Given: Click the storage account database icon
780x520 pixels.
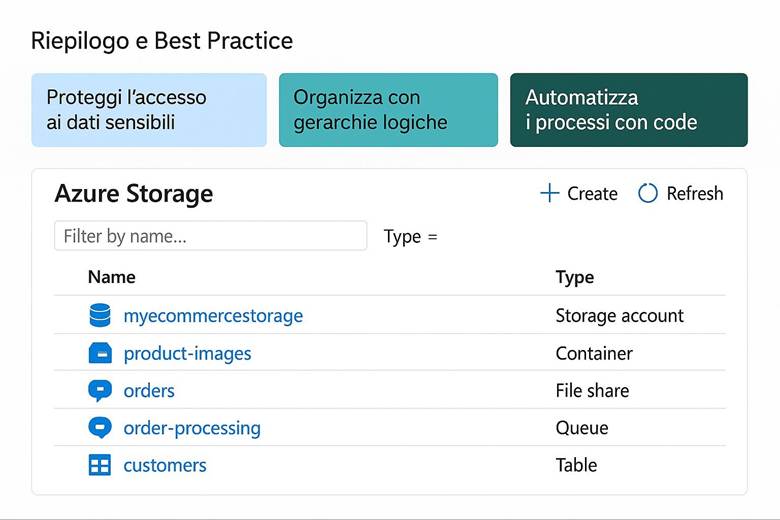Looking at the screenshot, I should (100, 316).
